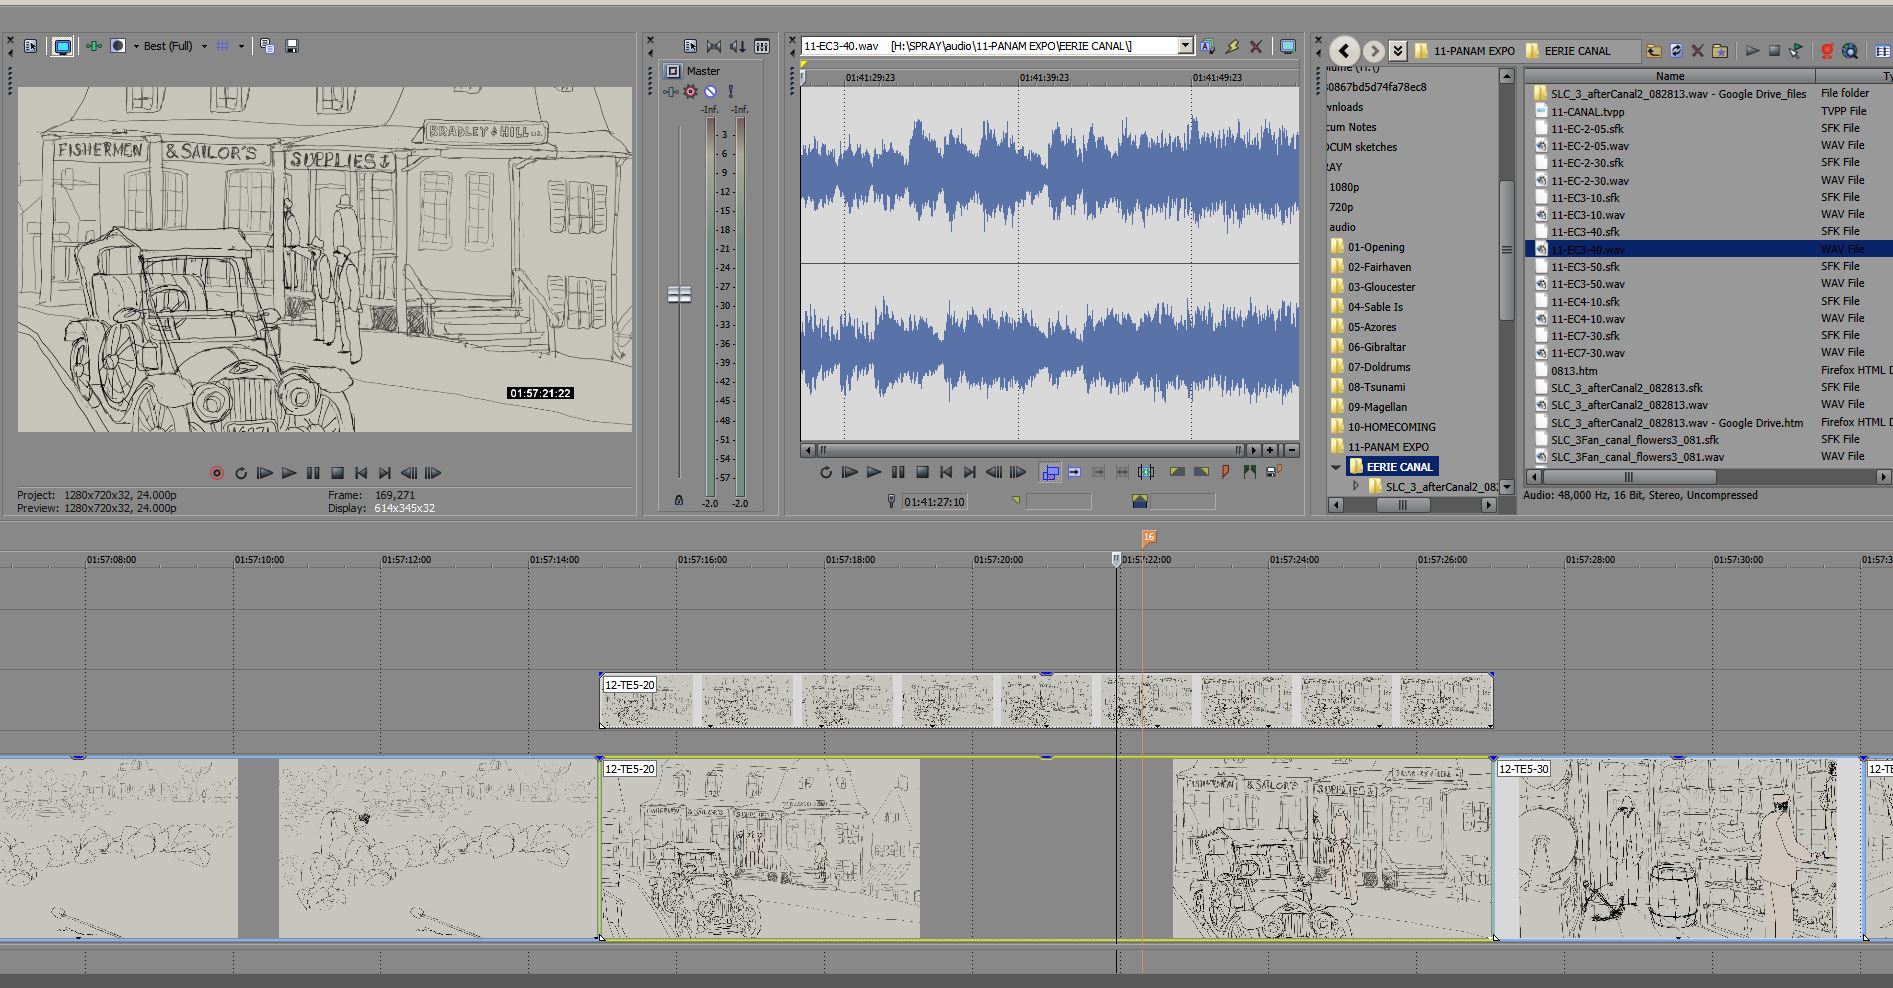
Task: Toggle Downmix Output in mixer toolbar
Action: pyautogui.click(x=714, y=46)
